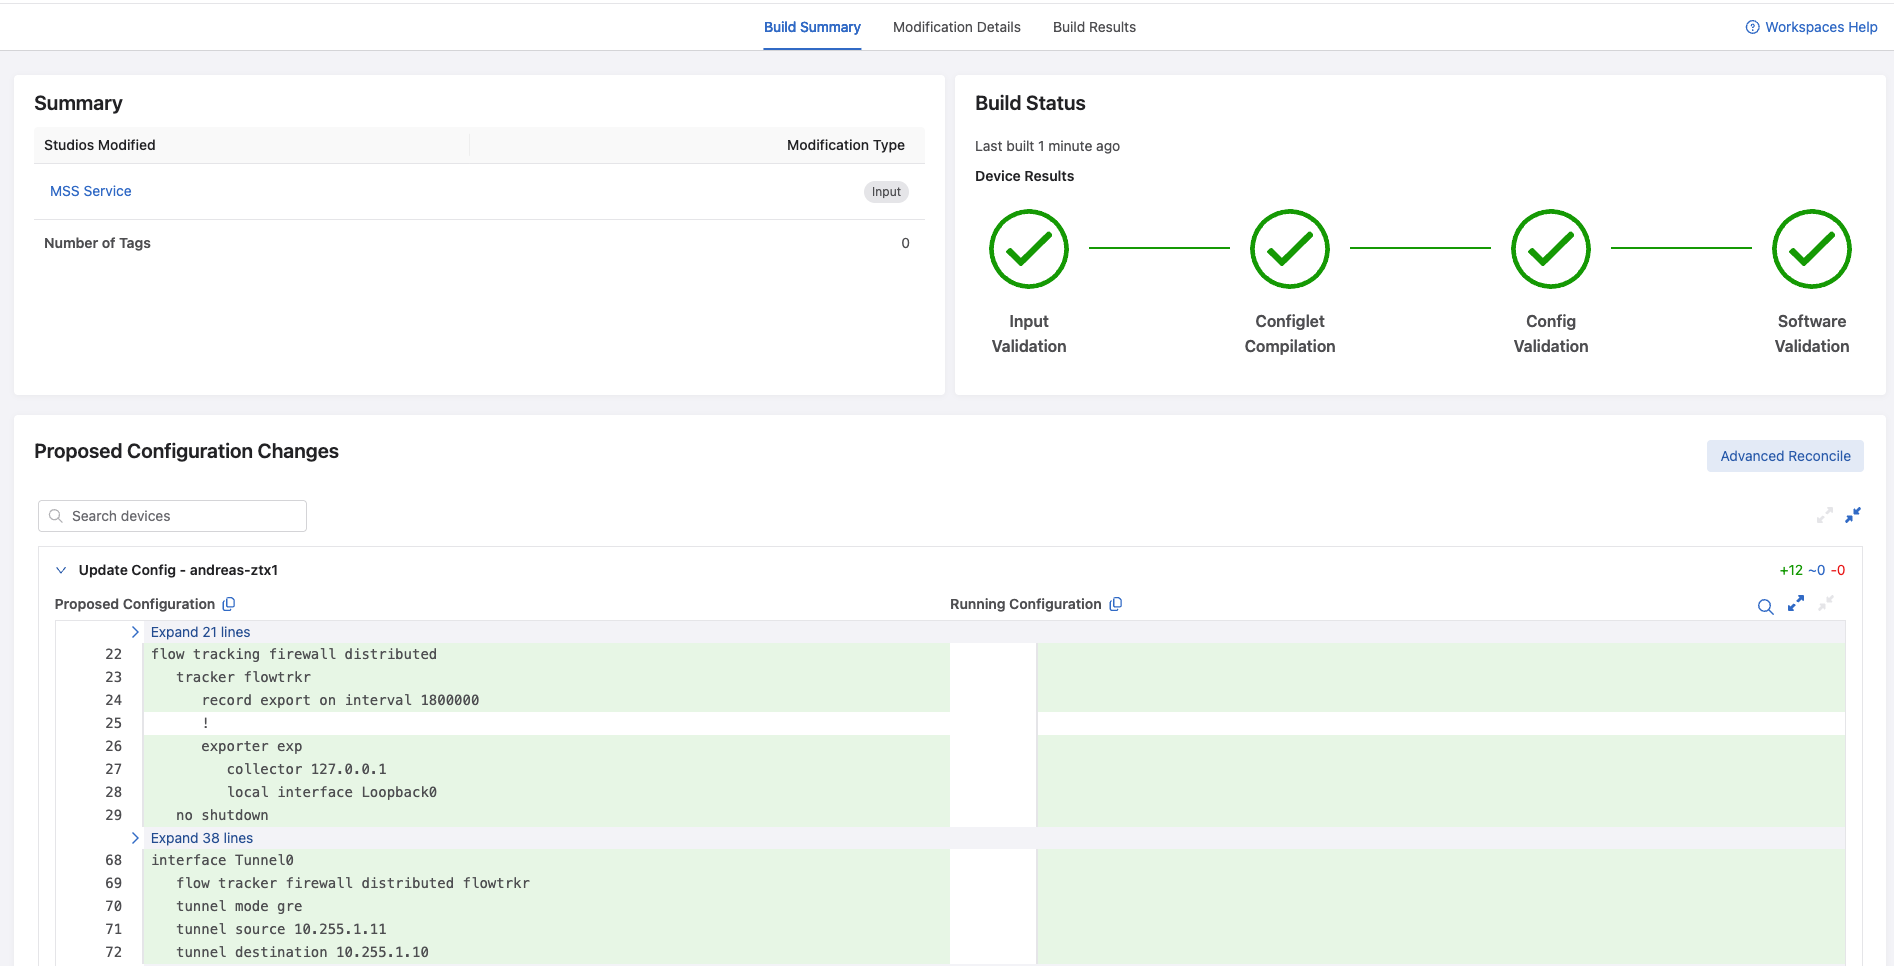Open the MSS Service studio link
Viewport: 1894px width, 966px height.
(x=91, y=191)
